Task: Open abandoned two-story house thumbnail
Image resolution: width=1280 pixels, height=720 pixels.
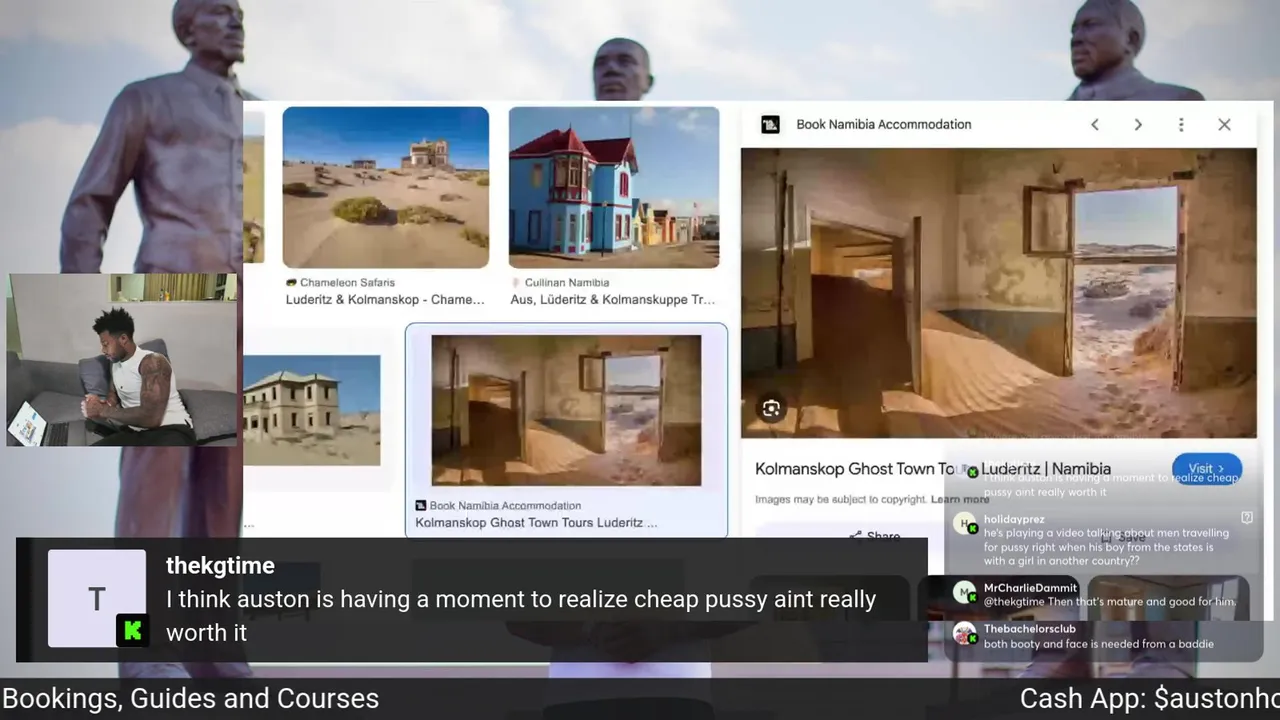Action: click(312, 410)
